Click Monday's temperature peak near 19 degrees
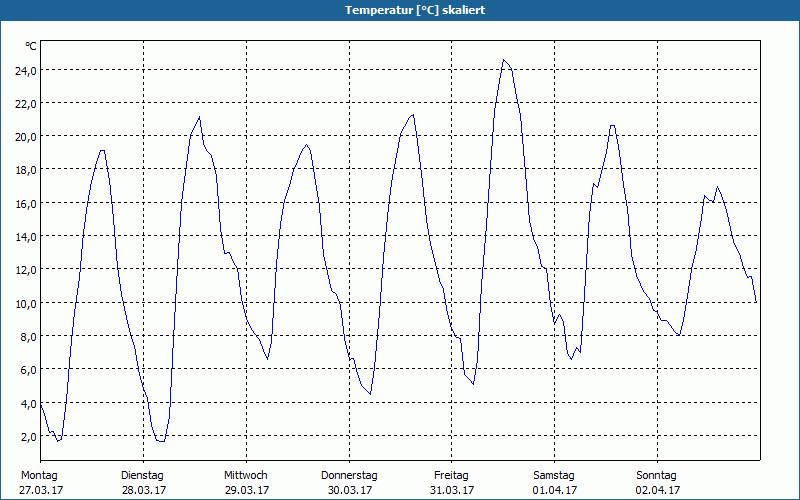Screen dimensions: 800x500 point(103,151)
